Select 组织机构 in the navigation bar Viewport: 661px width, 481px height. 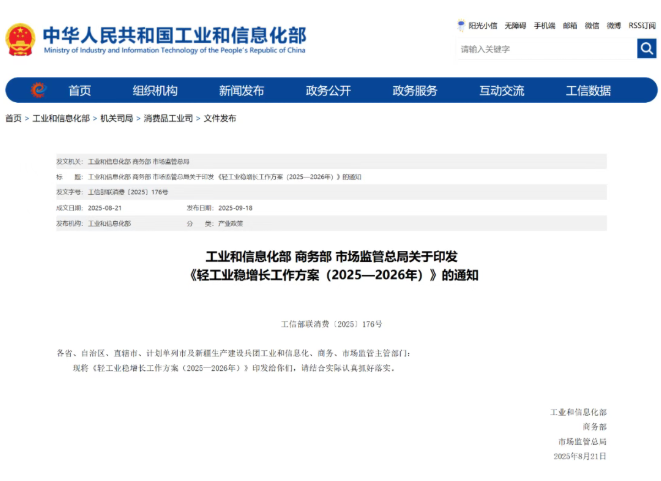coord(155,91)
